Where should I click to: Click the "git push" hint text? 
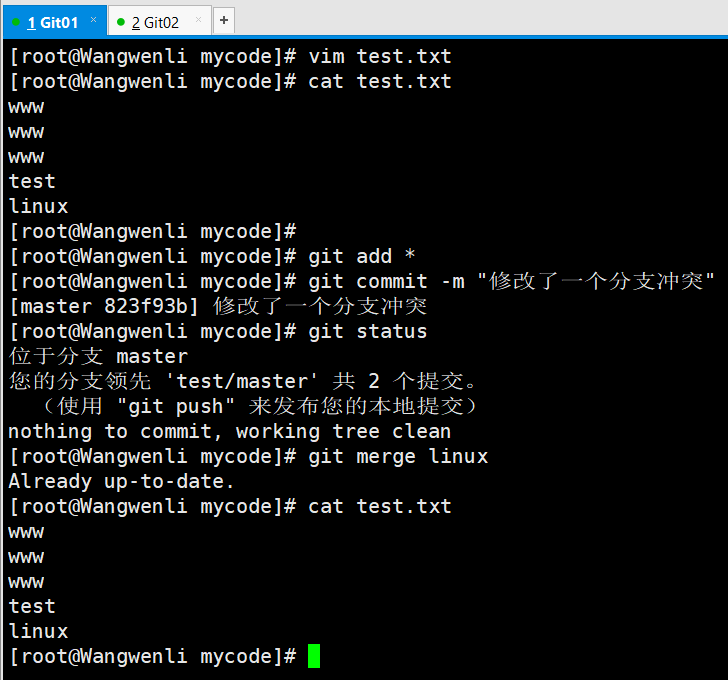[176, 407]
